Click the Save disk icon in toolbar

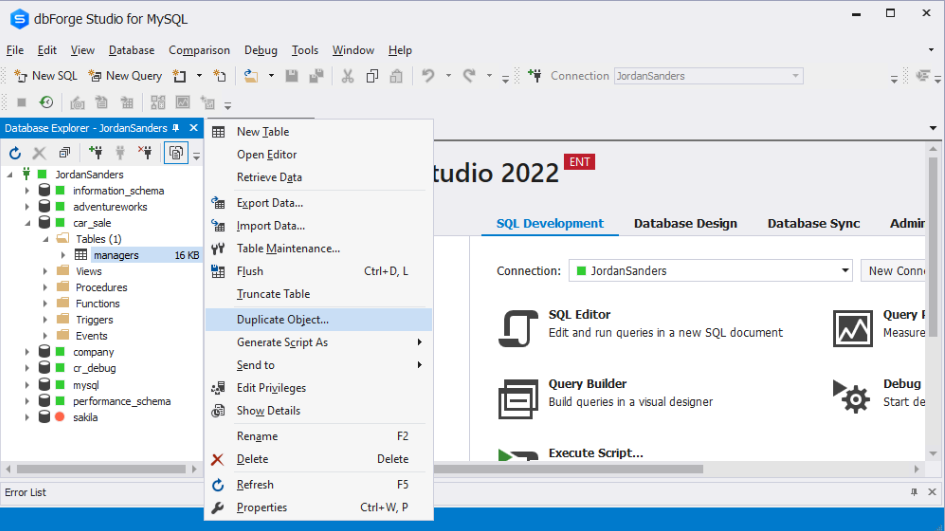tap(292, 76)
